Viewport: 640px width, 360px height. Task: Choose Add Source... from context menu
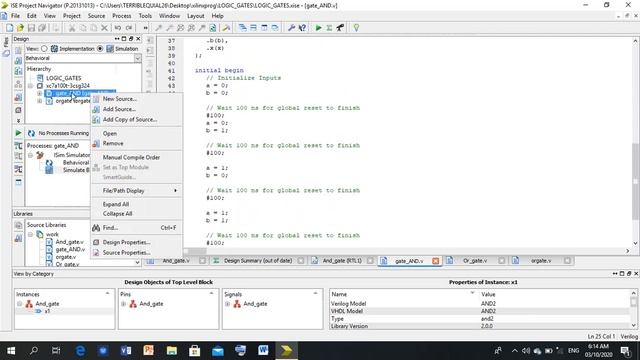tap(136, 109)
